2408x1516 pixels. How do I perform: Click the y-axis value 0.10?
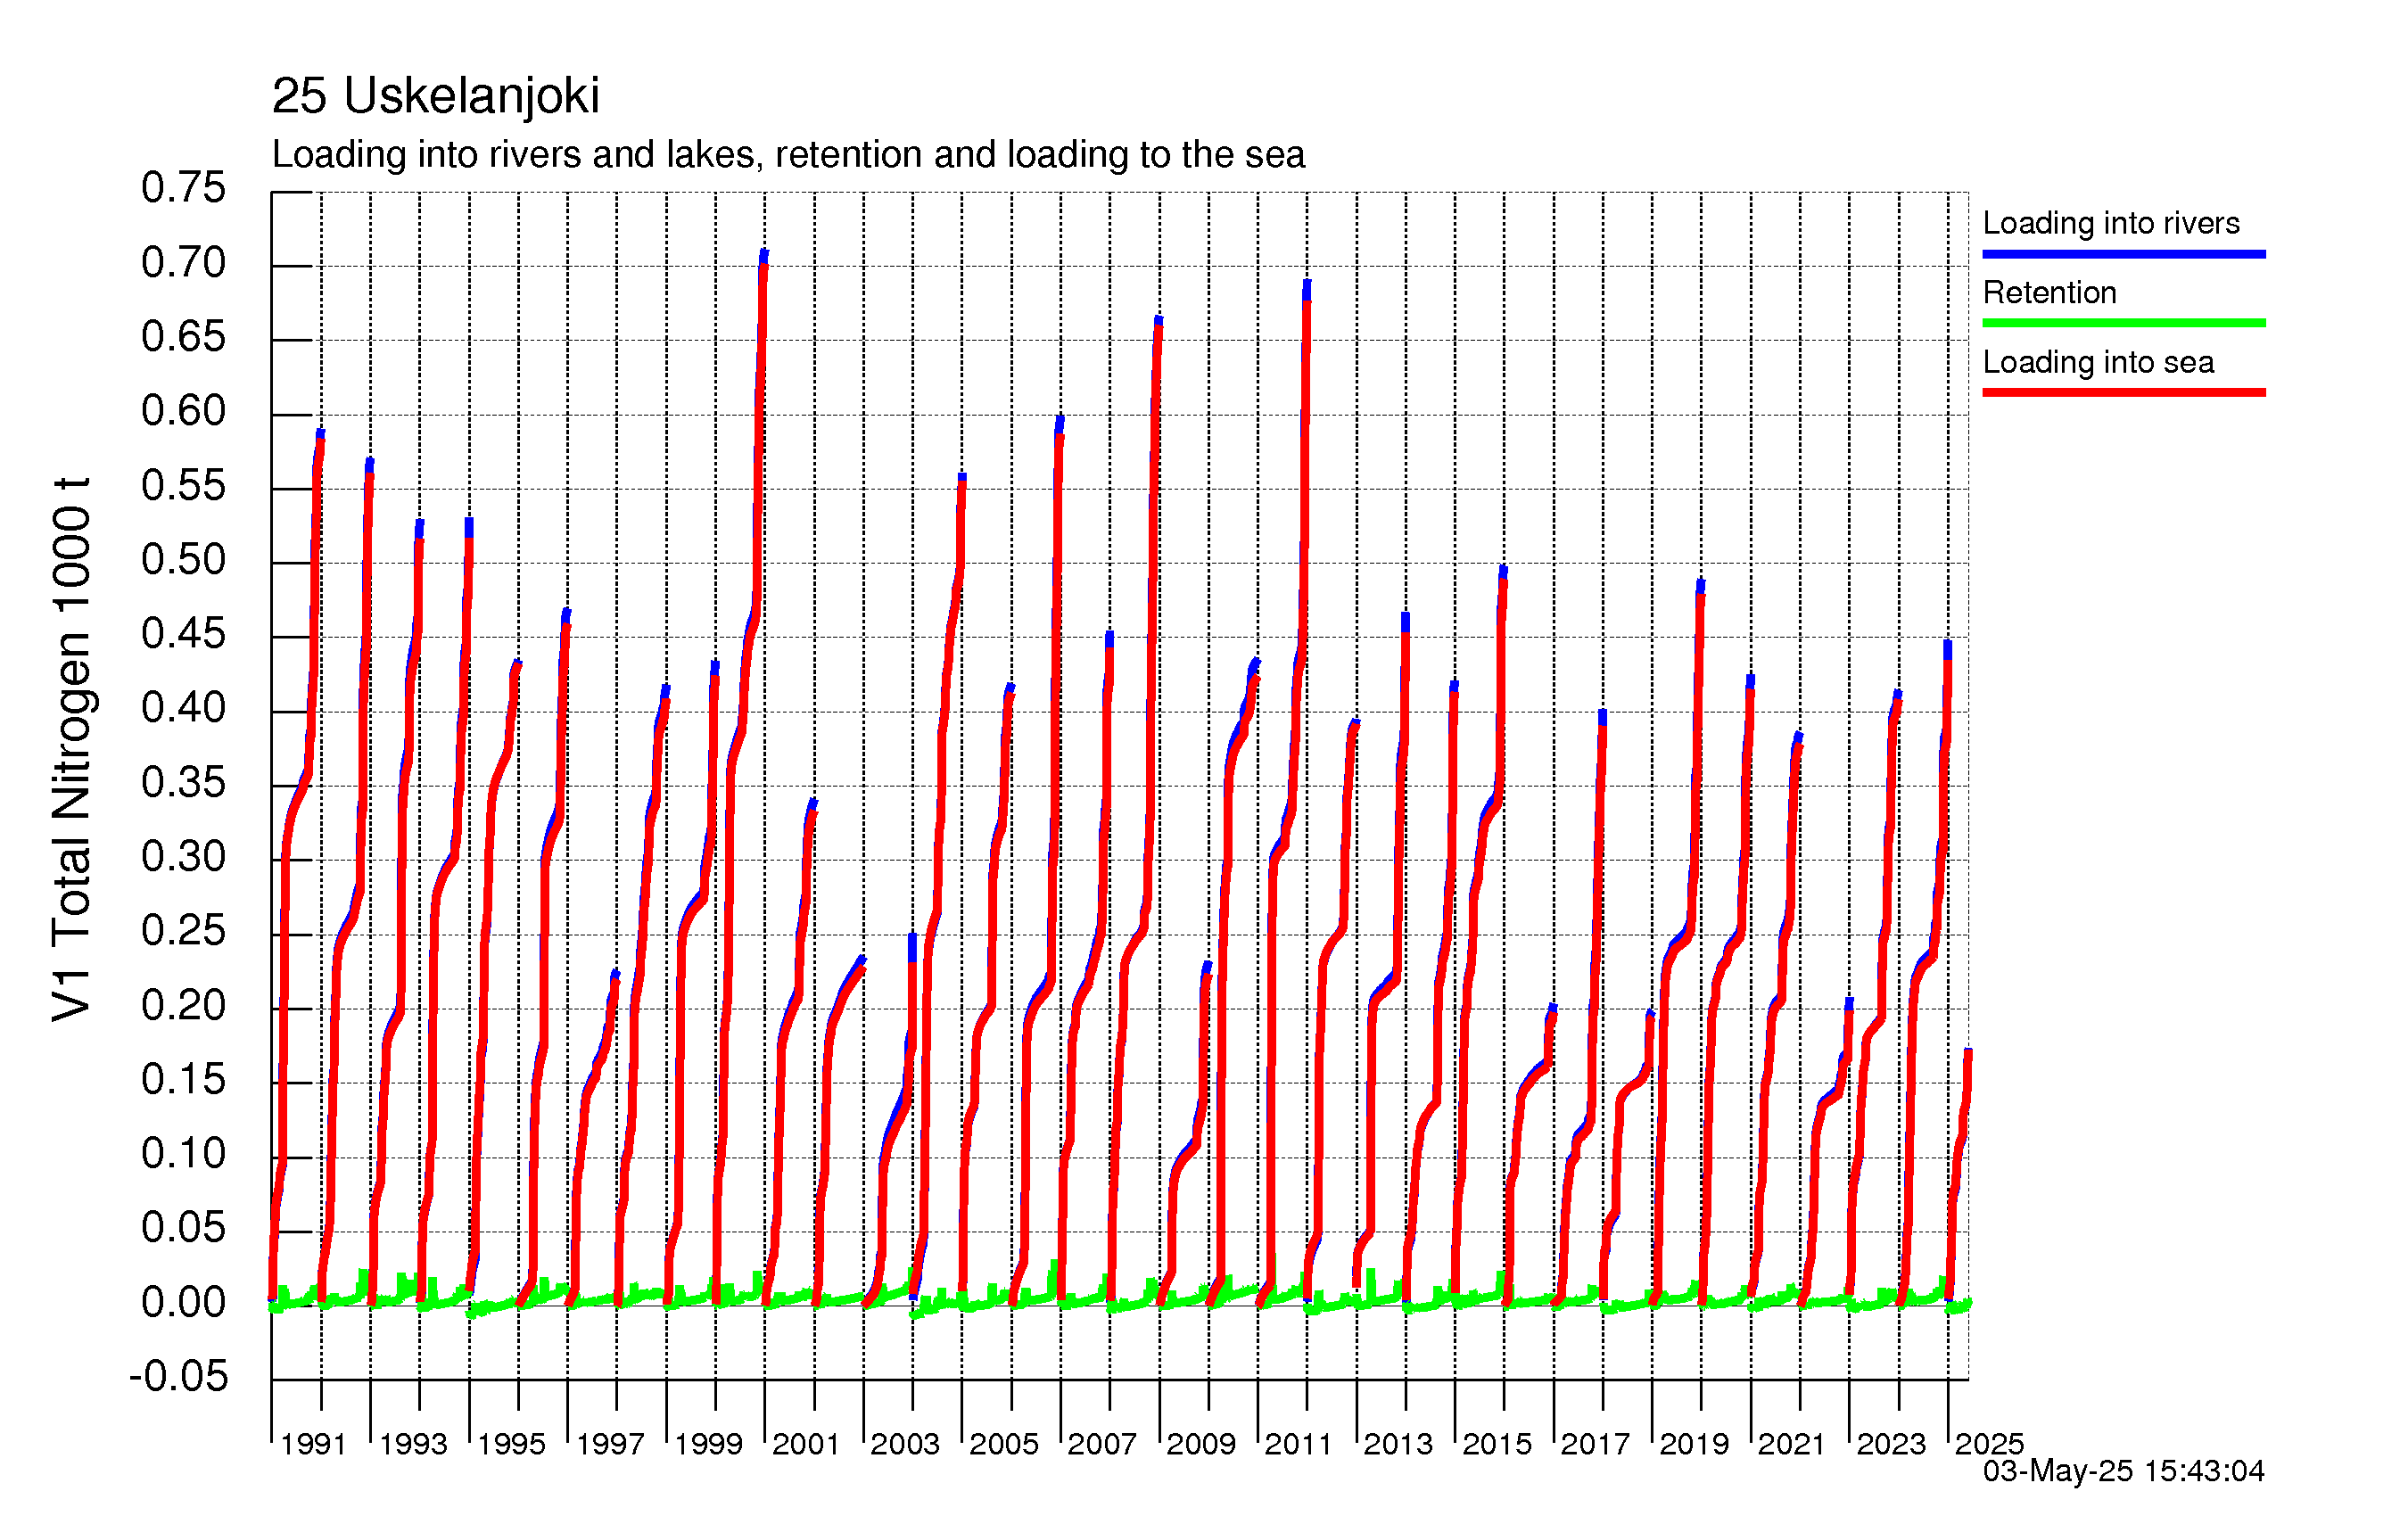pyautogui.click(x=183, y=1154)
